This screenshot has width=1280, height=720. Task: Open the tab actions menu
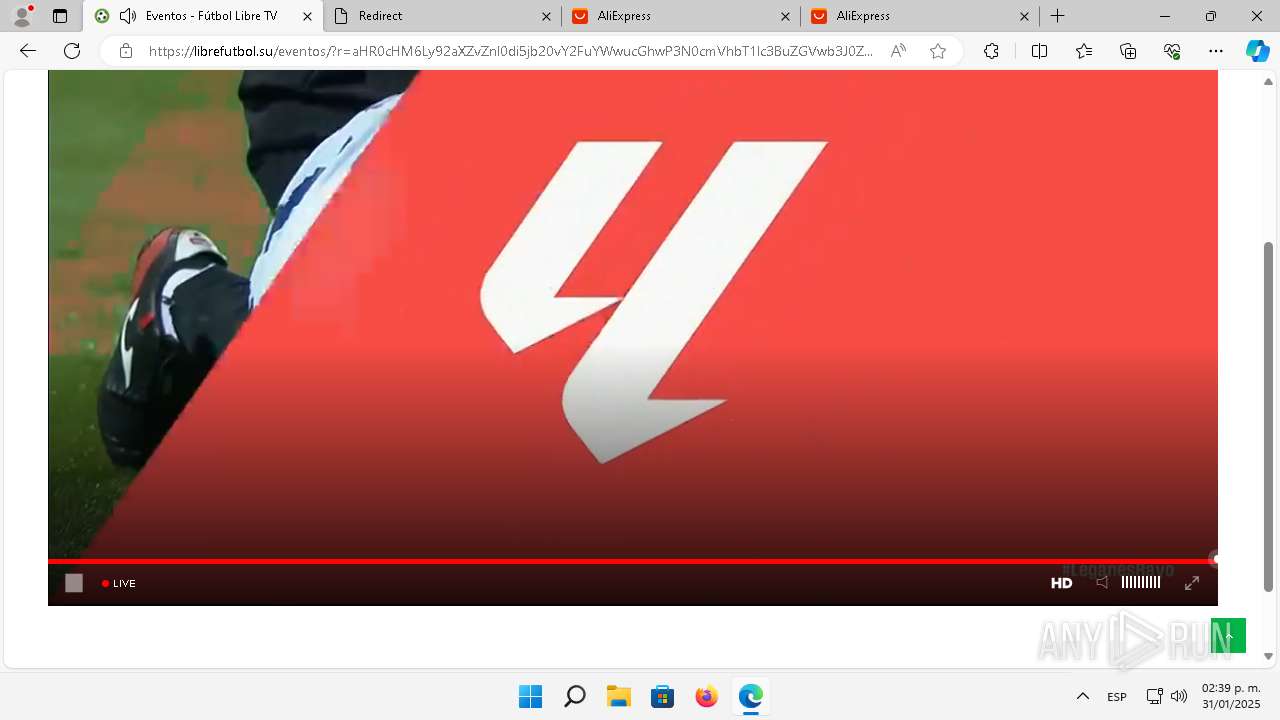pyautogui.click(x=60, y=16)
